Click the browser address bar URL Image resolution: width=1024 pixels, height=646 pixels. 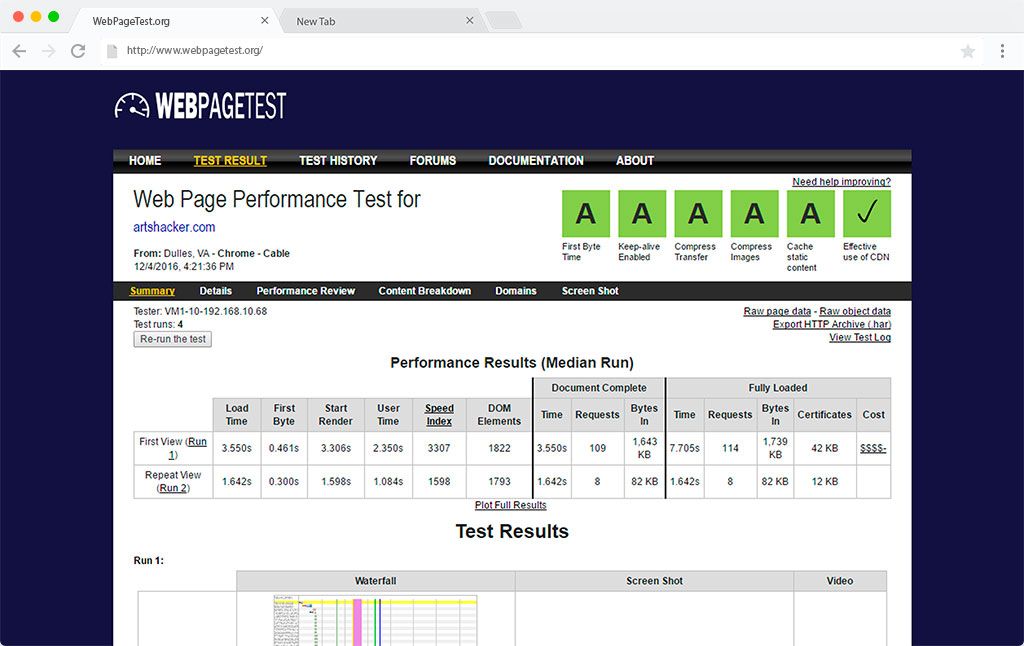pyautogui.click(x=195, y=50)
